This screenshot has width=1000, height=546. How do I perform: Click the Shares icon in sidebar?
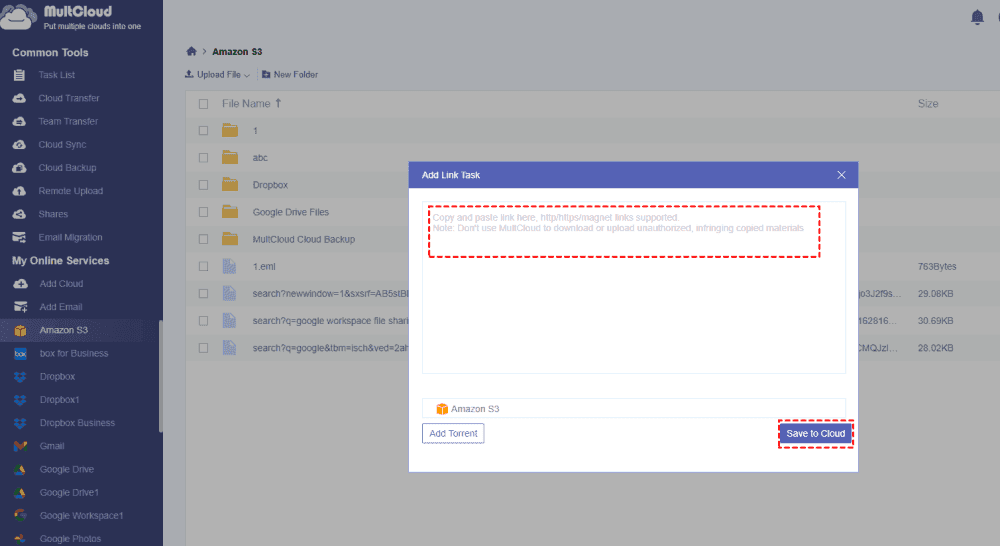(x=19, y=214)
